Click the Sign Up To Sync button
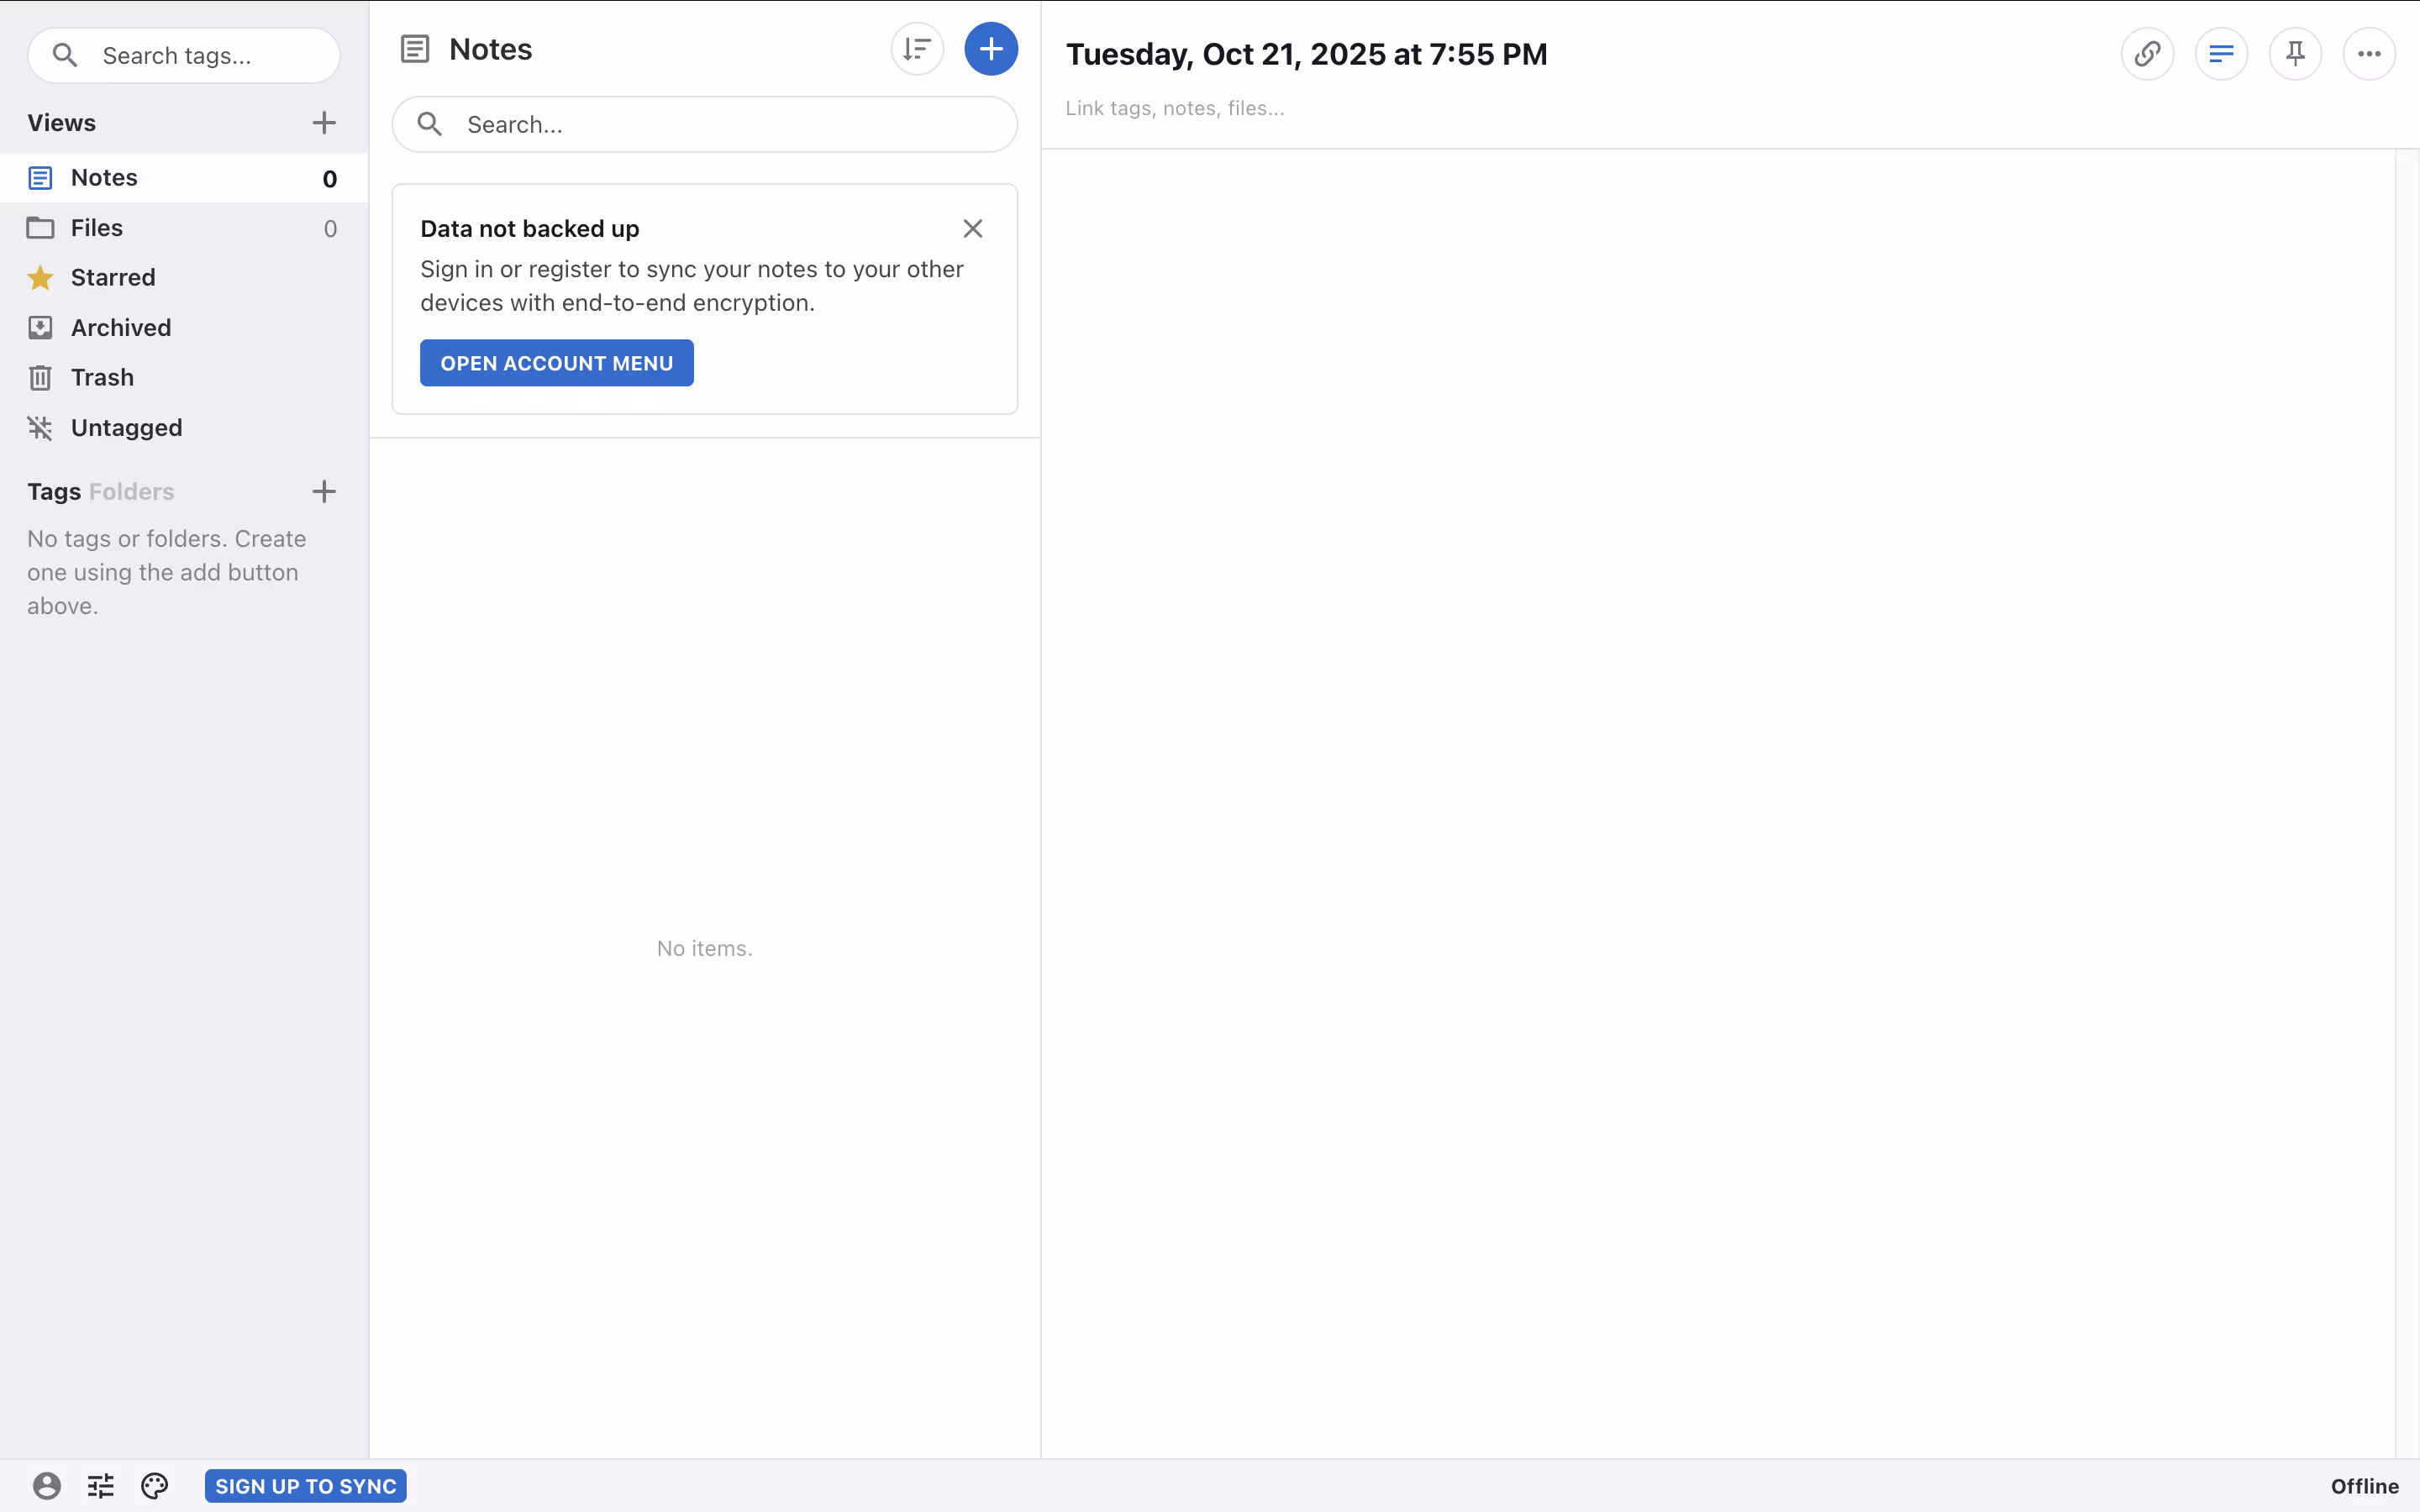 [x=305, y=1486]
